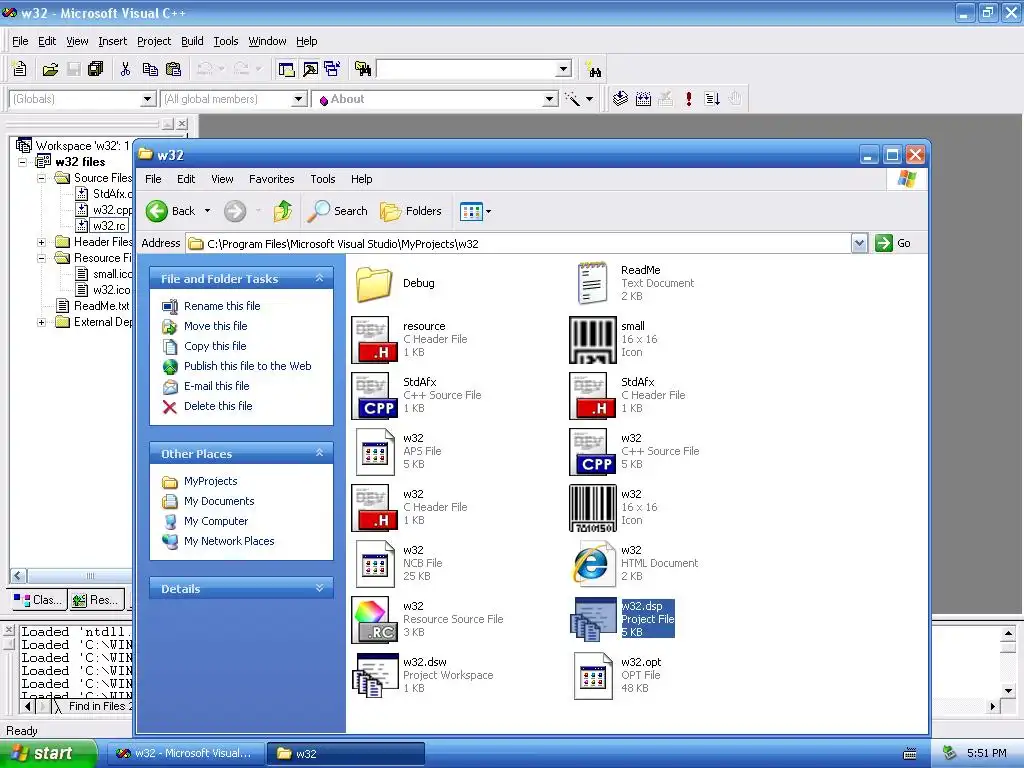The width and height of the screenshot is (1024, 768).
Task: Open the Globals class dropdown
Action: tap(148, 99)
